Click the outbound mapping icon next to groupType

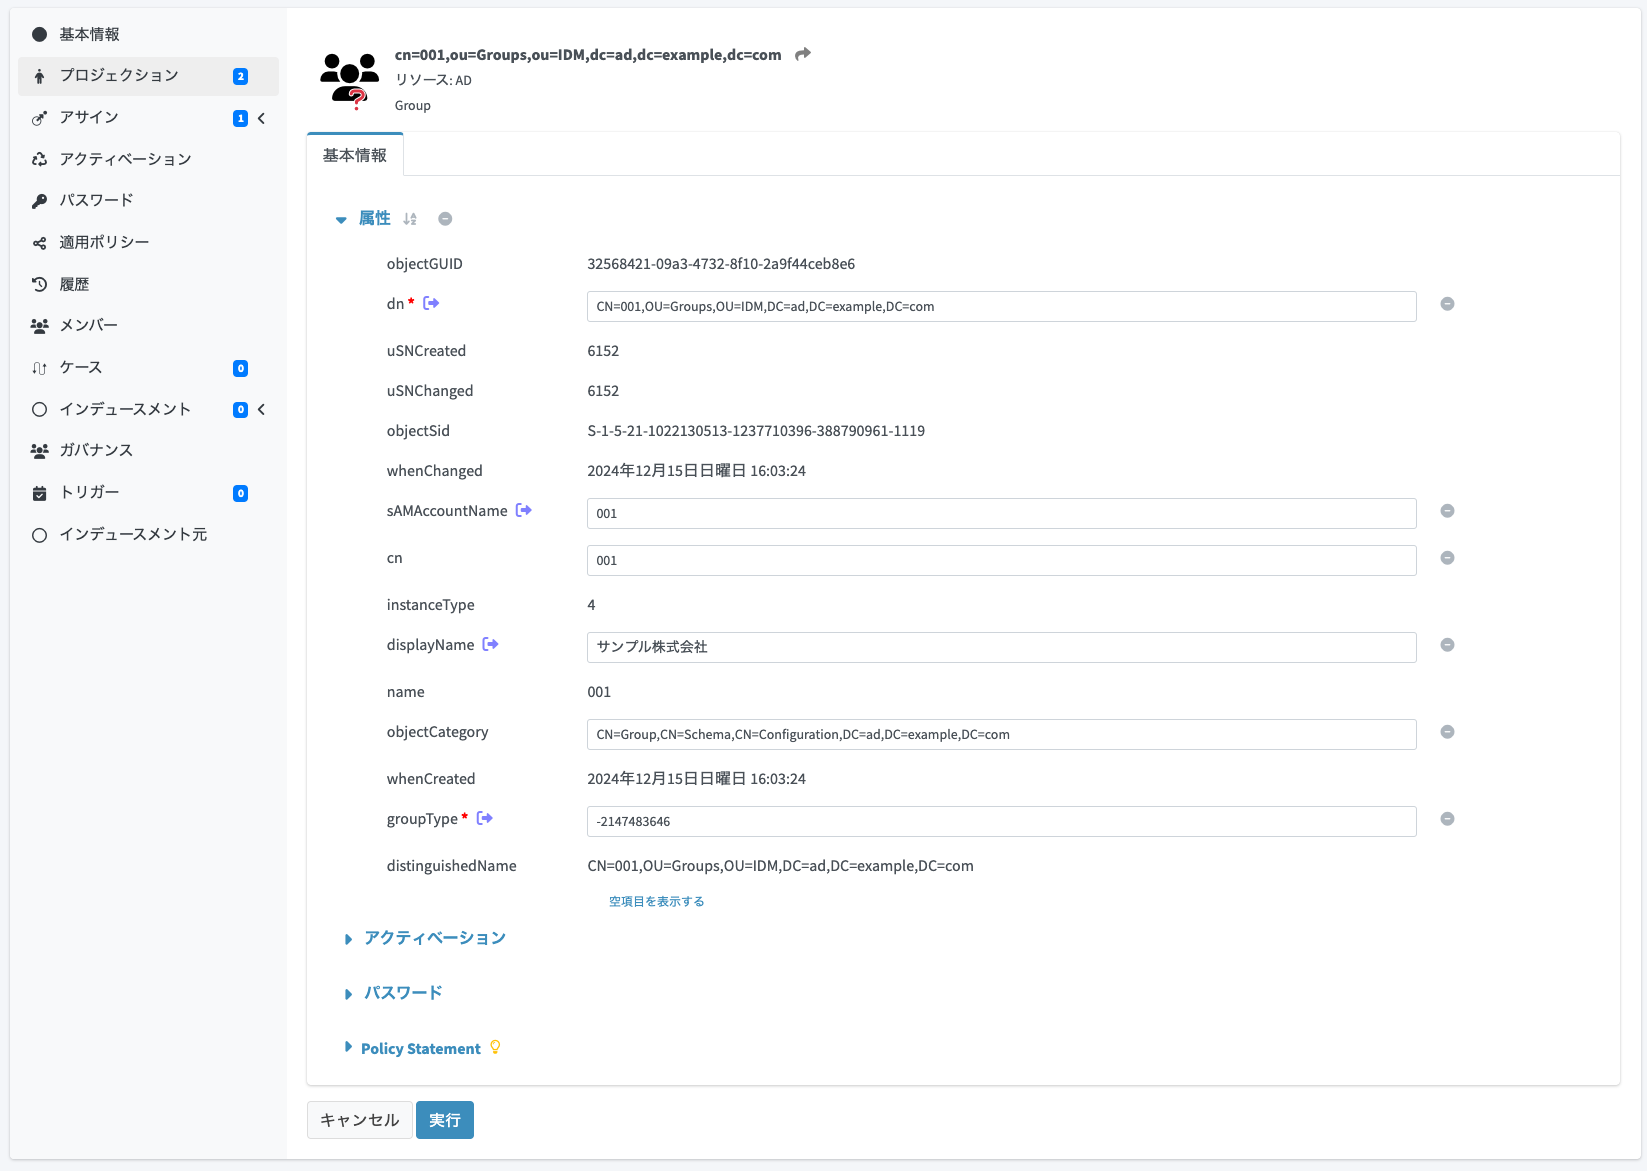click(485, 818)
